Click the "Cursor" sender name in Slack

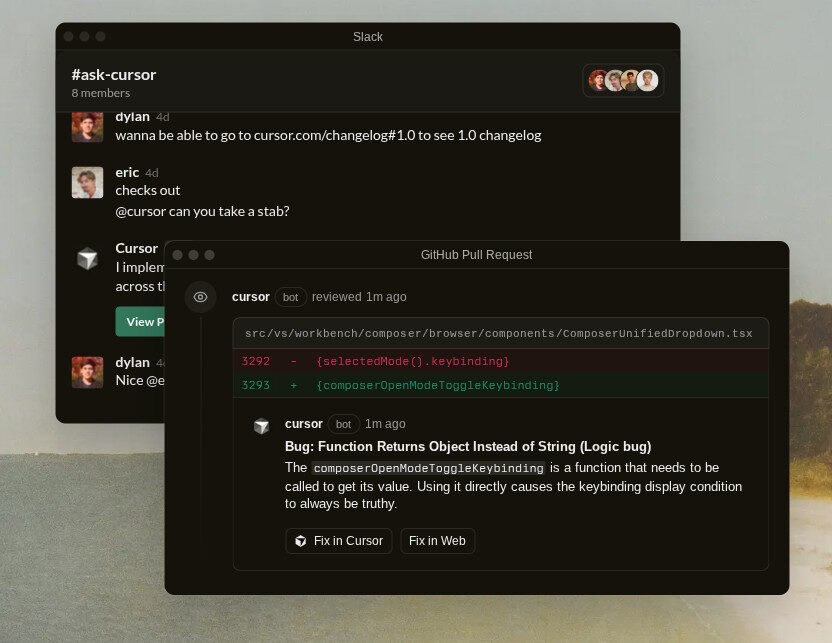point(136,248)
